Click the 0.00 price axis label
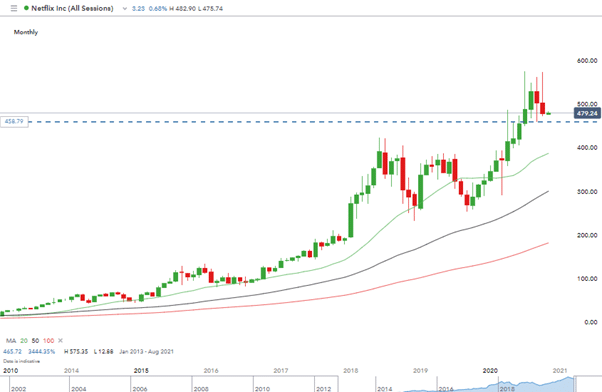Image resolution: width=602 pixels, height=392 pixels. click(591, 322)
